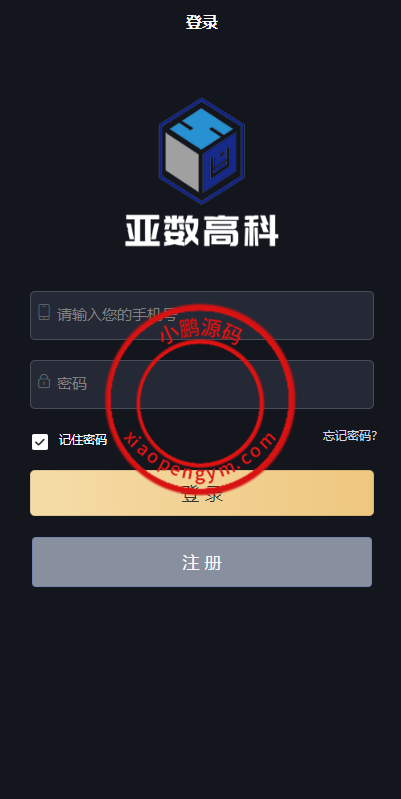Toggle the 记住密码 checkbox
Viewport: 401px width, 799px height.
click(40, 442)
